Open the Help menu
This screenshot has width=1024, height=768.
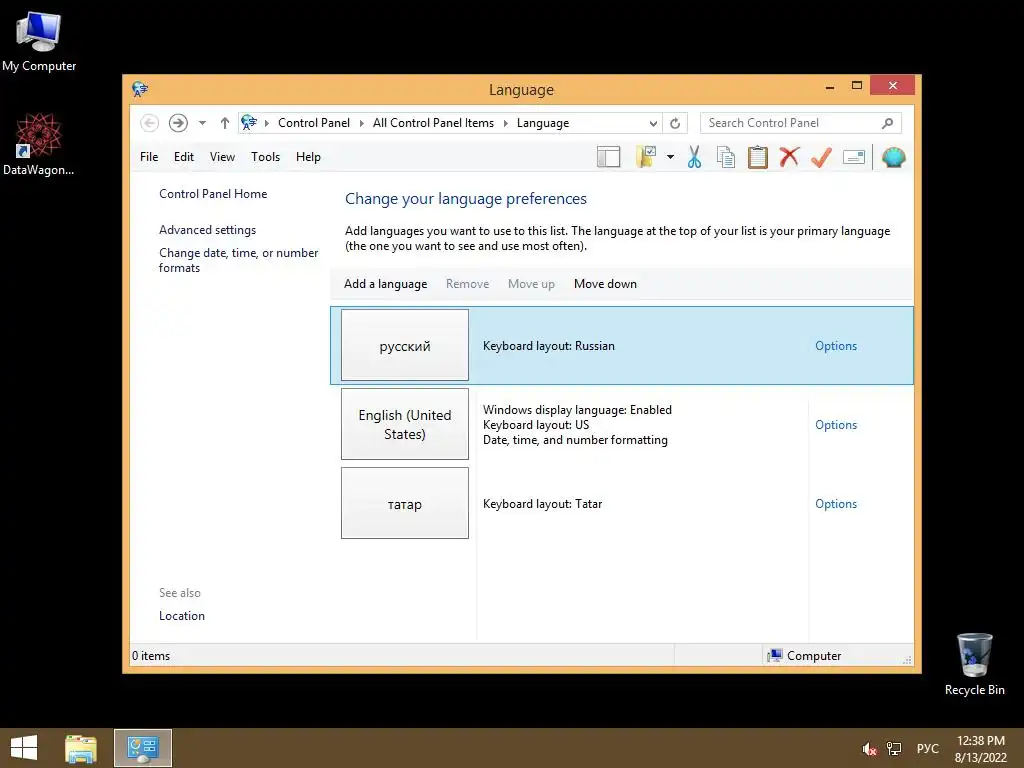308,157
